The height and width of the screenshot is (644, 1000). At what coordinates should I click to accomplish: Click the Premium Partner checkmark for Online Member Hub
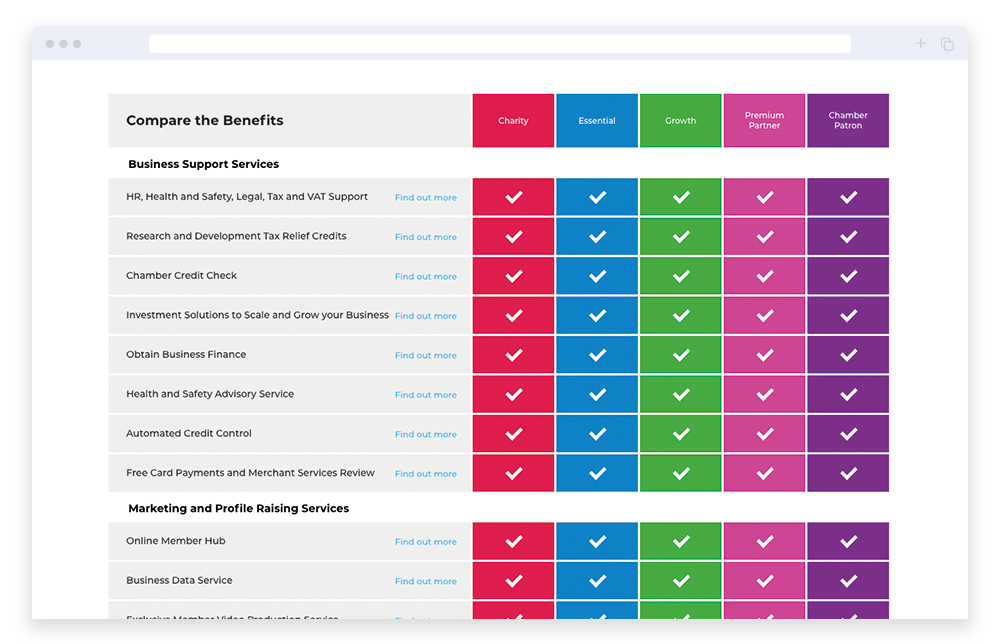click(x=765, y=541)
